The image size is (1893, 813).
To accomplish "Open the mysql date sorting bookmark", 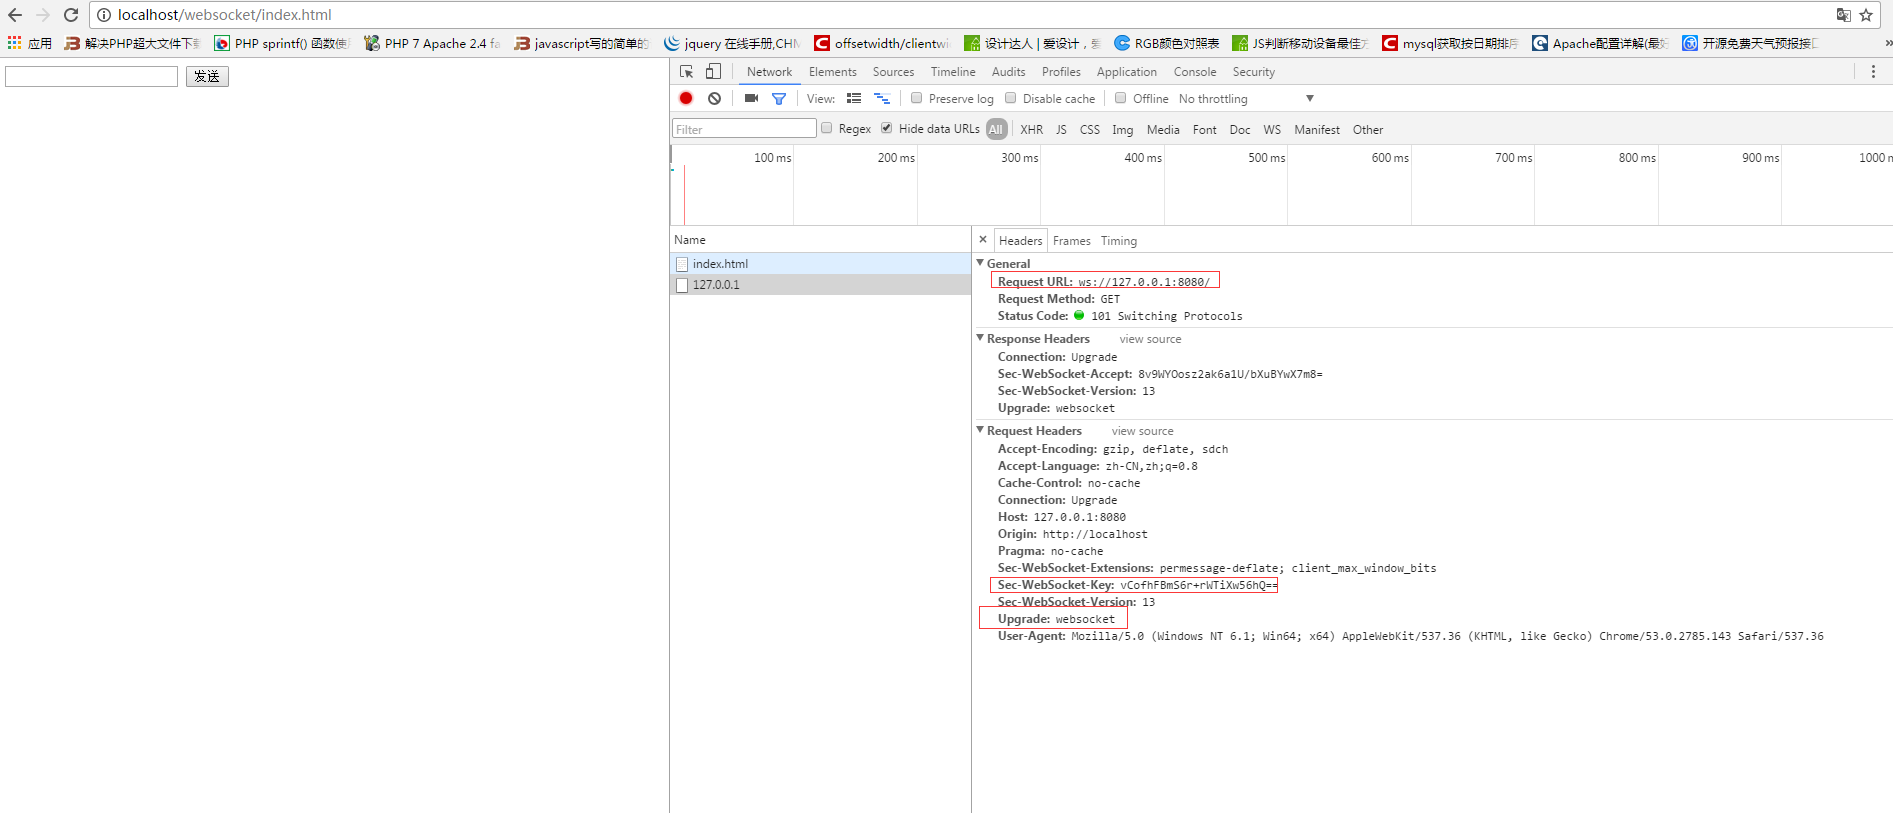I will [1450, 43].
